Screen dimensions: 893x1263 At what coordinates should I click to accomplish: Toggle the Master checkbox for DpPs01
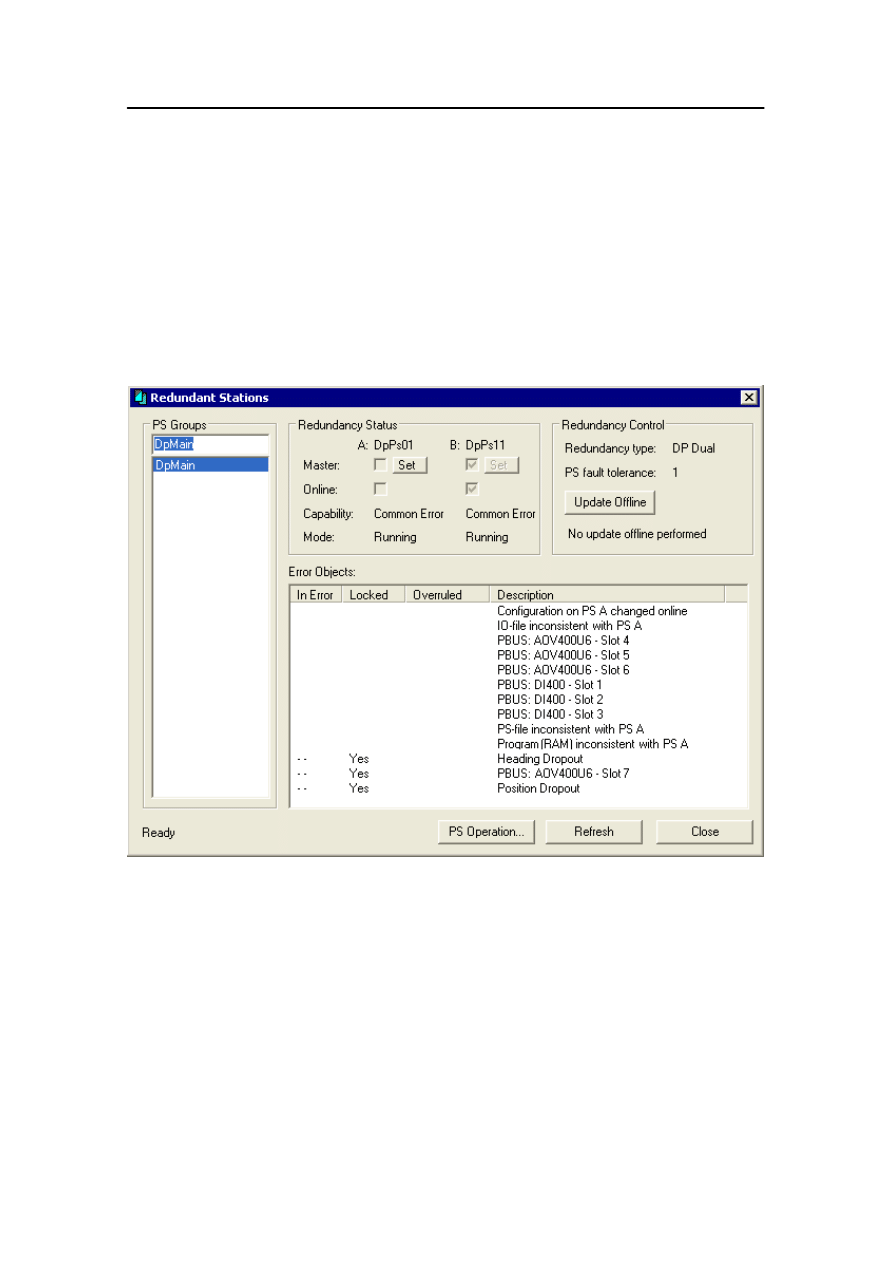click(x=380, y=465)
